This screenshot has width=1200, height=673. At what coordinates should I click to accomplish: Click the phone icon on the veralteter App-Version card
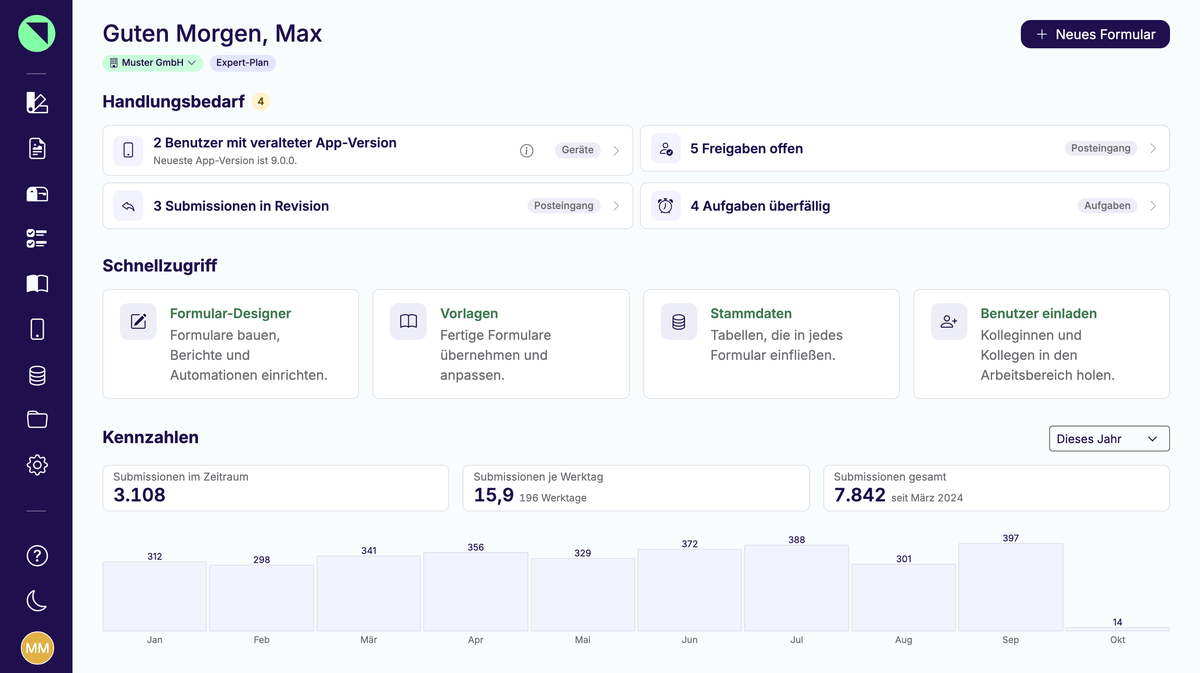(128, 150)
